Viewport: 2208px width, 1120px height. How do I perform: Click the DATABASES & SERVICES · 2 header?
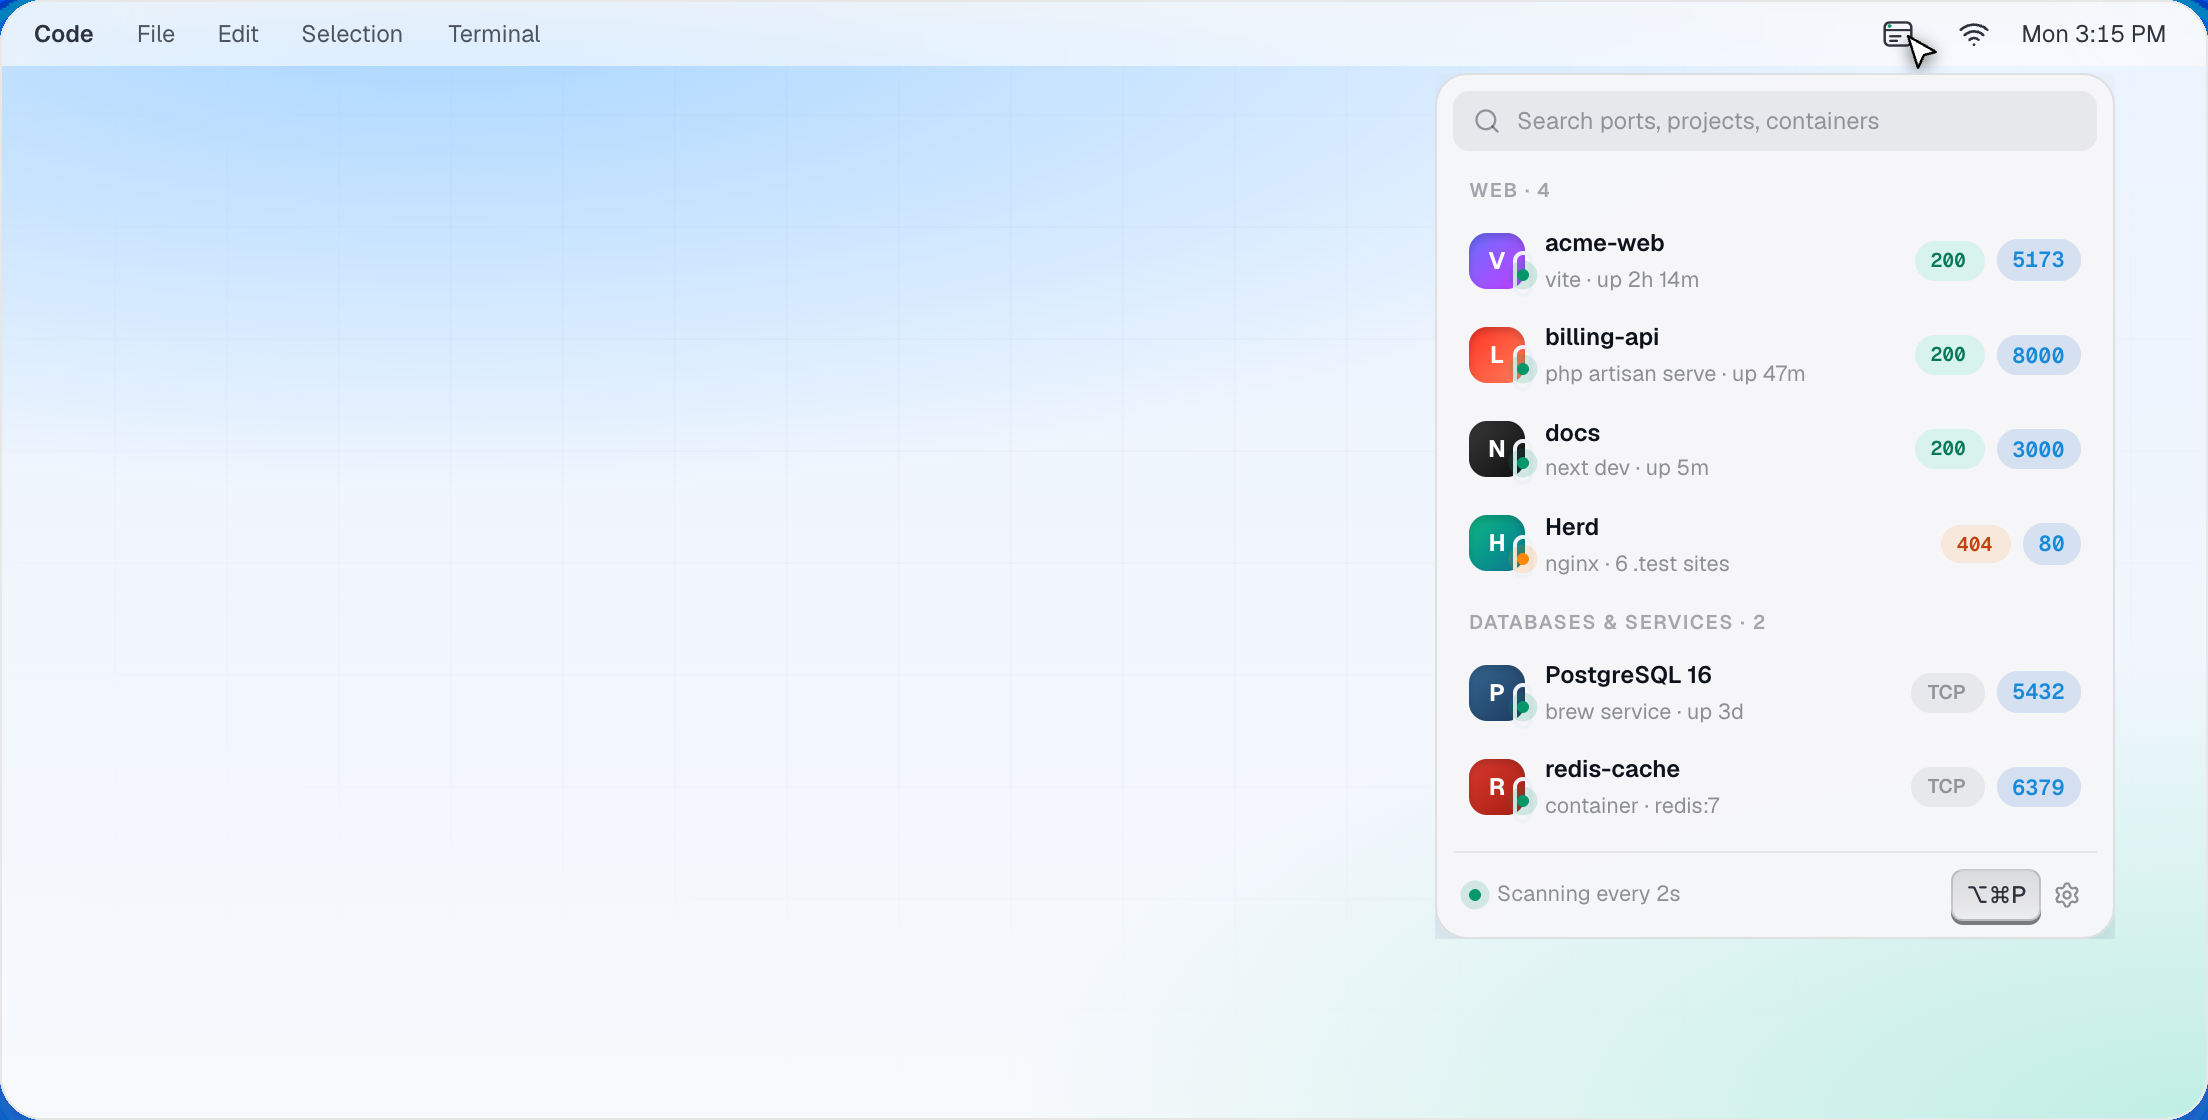(1617, 622)
